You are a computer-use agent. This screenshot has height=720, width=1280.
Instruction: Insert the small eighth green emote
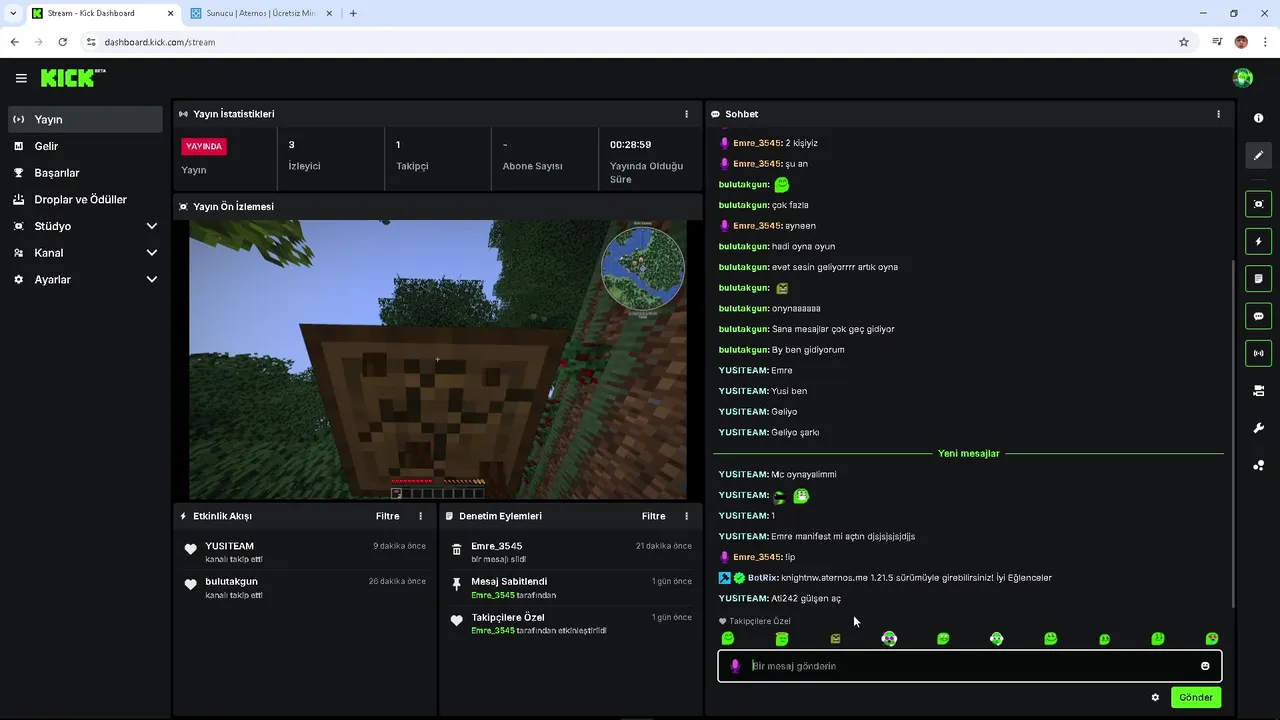[1104, 639]
